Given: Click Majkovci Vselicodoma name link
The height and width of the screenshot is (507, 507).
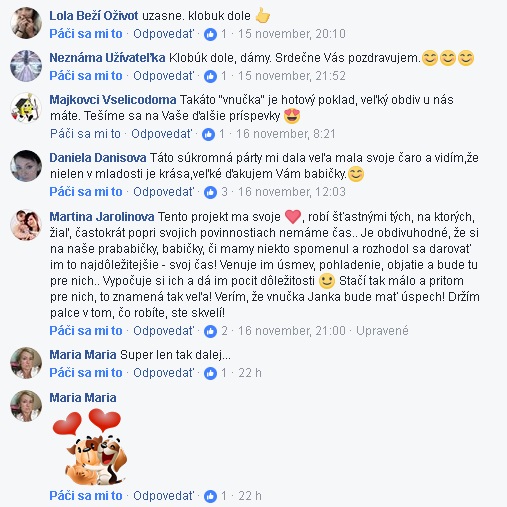Looking at the screenshot, I should (x=113, y=100).
